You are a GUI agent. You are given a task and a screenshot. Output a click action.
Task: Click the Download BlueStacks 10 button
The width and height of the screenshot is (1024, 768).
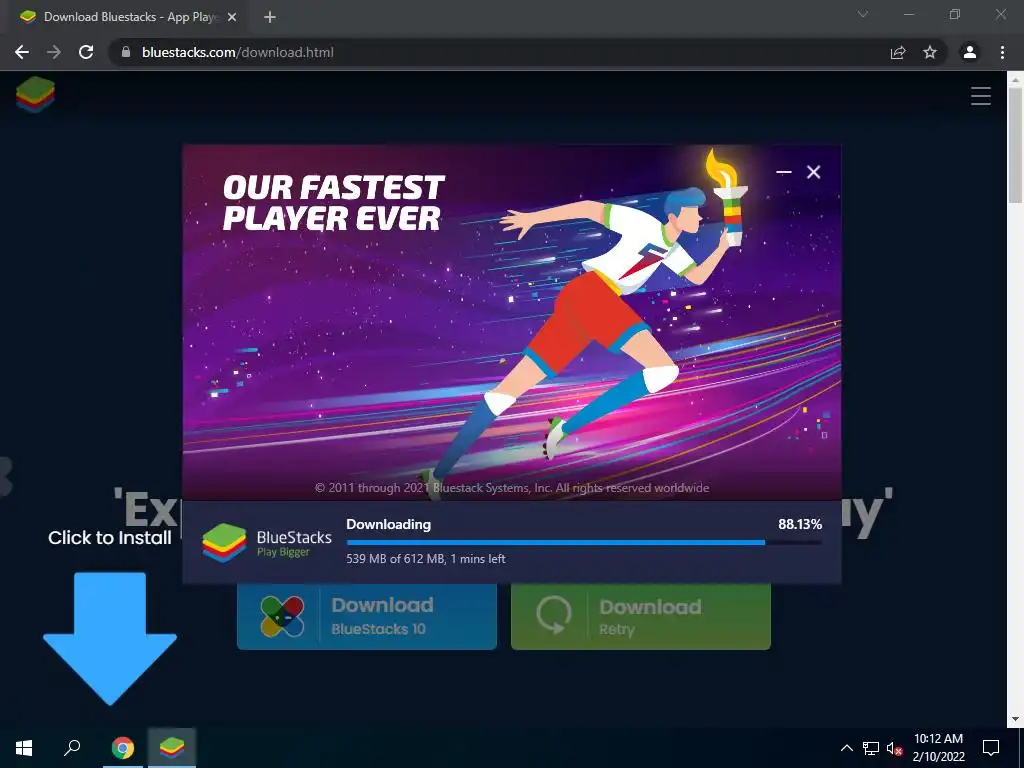pos(366,616)
